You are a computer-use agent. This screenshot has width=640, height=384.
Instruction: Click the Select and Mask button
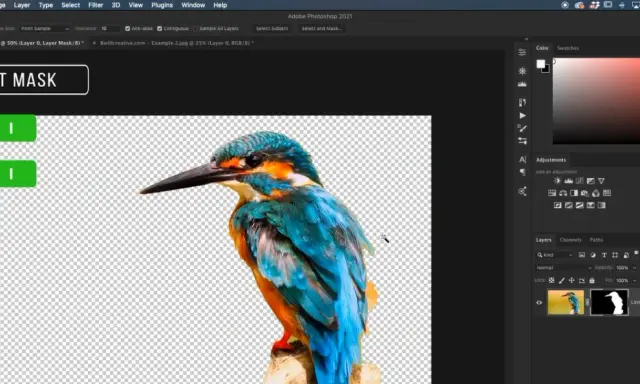[322, 29]
